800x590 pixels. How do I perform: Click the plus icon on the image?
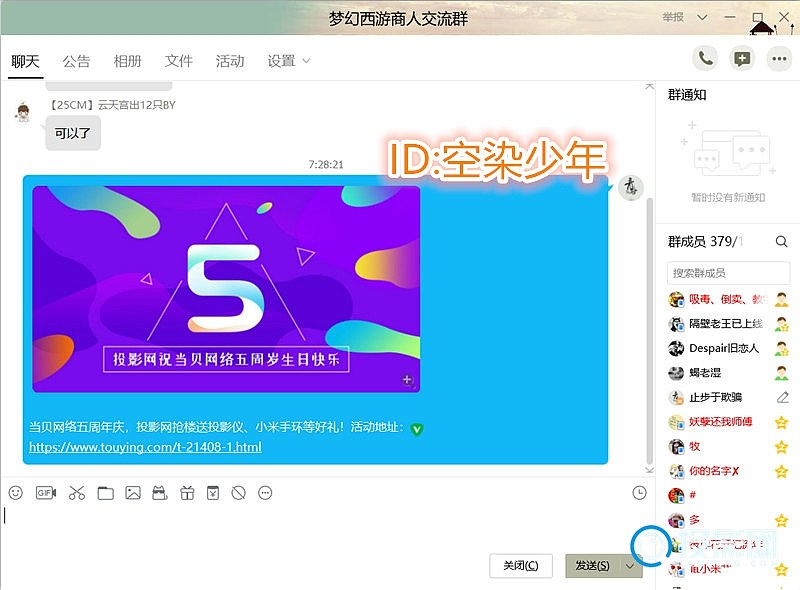click(407, 380)
